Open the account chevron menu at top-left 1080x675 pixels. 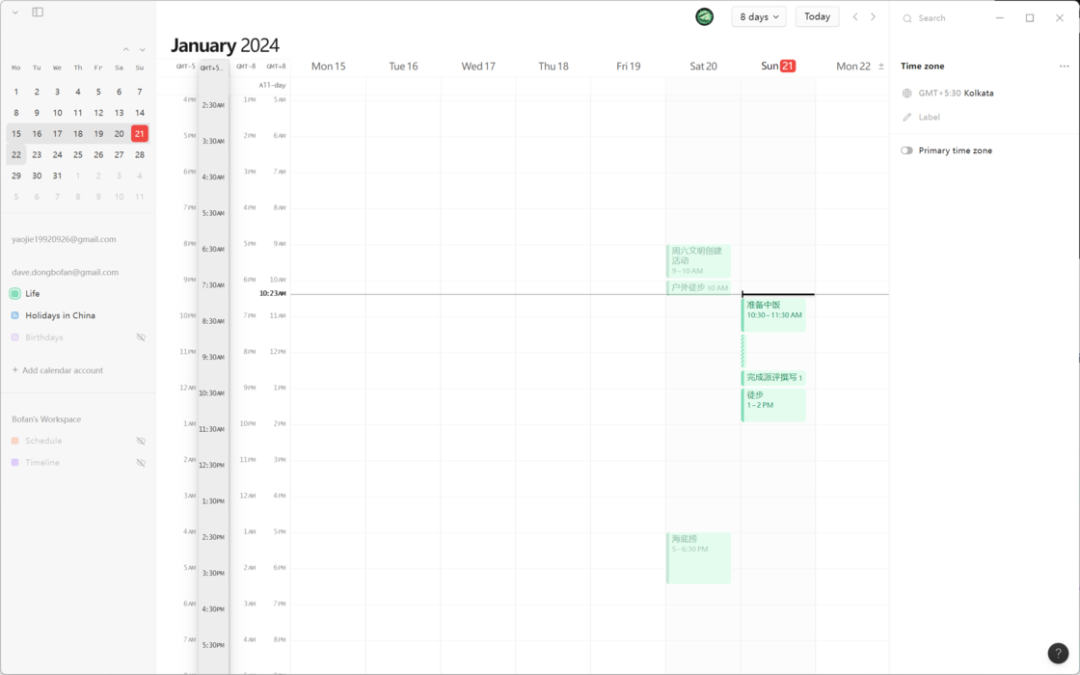coord(15,12)
